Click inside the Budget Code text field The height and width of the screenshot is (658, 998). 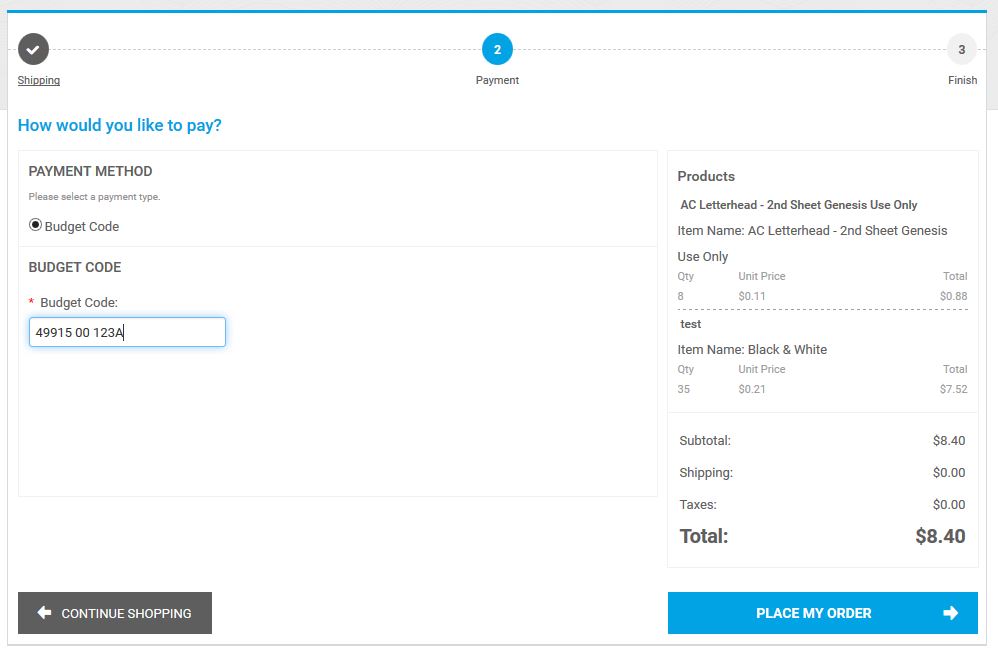click(x=127, y=331)
